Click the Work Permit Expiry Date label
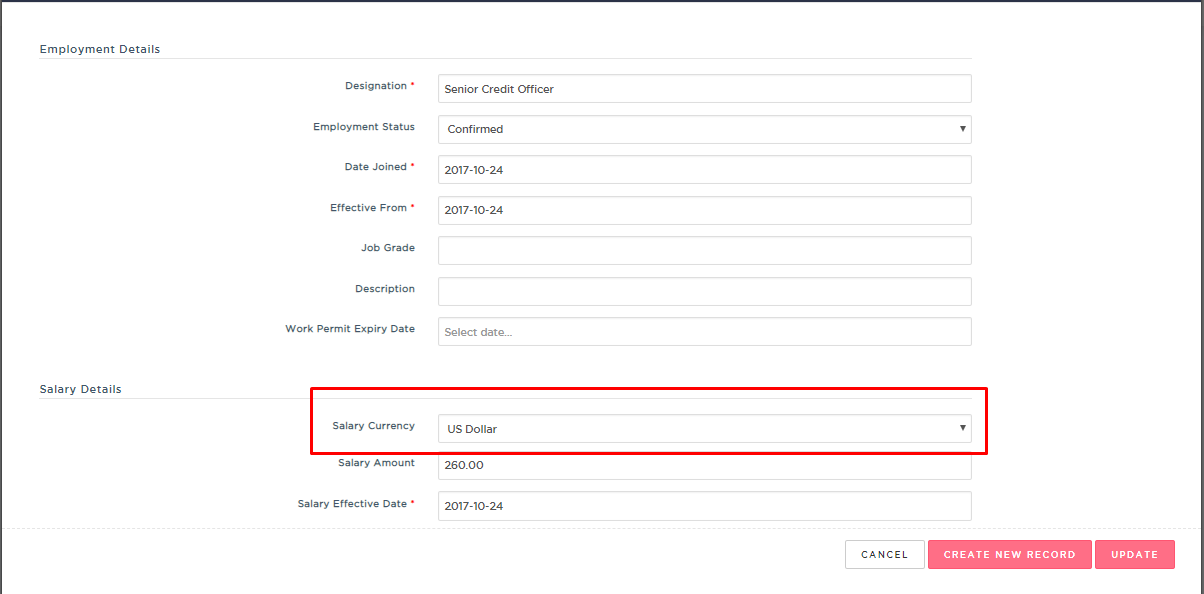Screen dimensions: 1204x594 coord(350,329)
